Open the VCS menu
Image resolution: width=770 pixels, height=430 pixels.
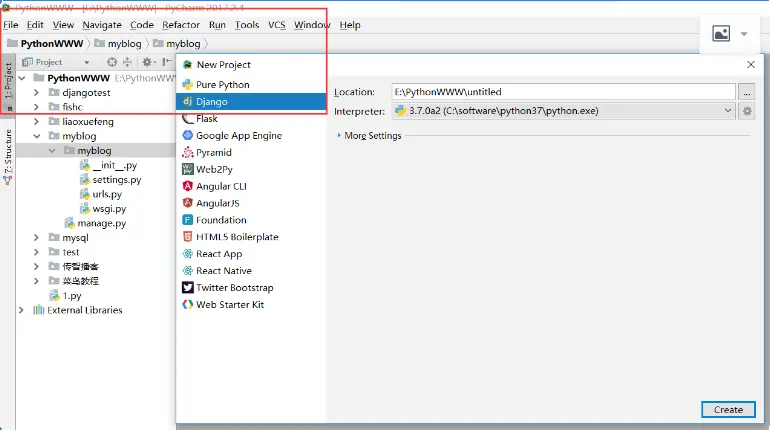point(276,25)
